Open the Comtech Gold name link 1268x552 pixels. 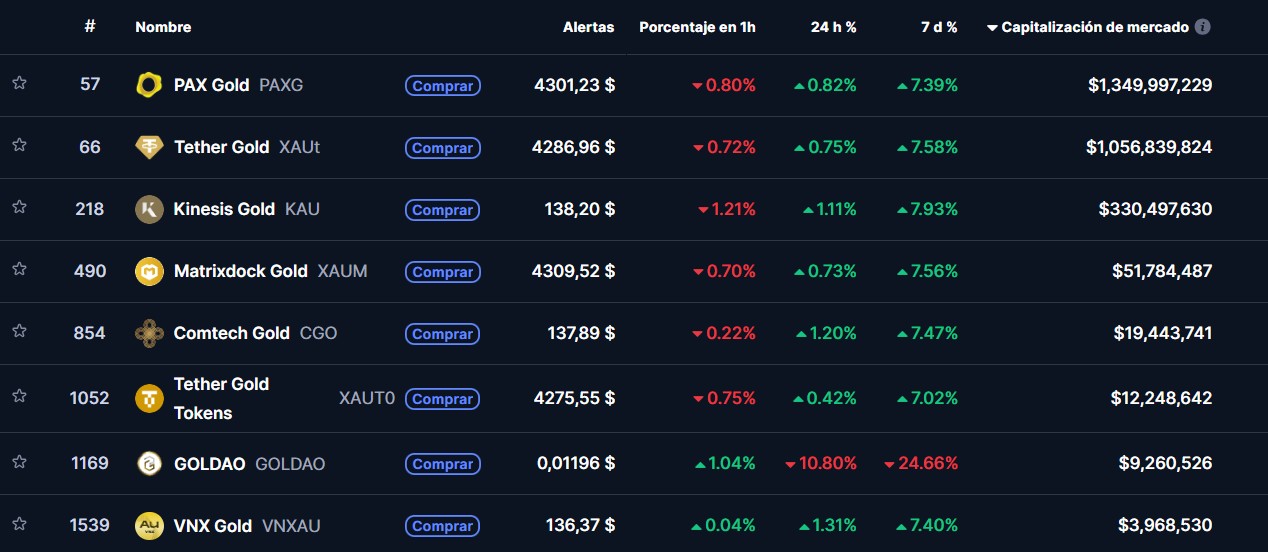coord(231,333)
